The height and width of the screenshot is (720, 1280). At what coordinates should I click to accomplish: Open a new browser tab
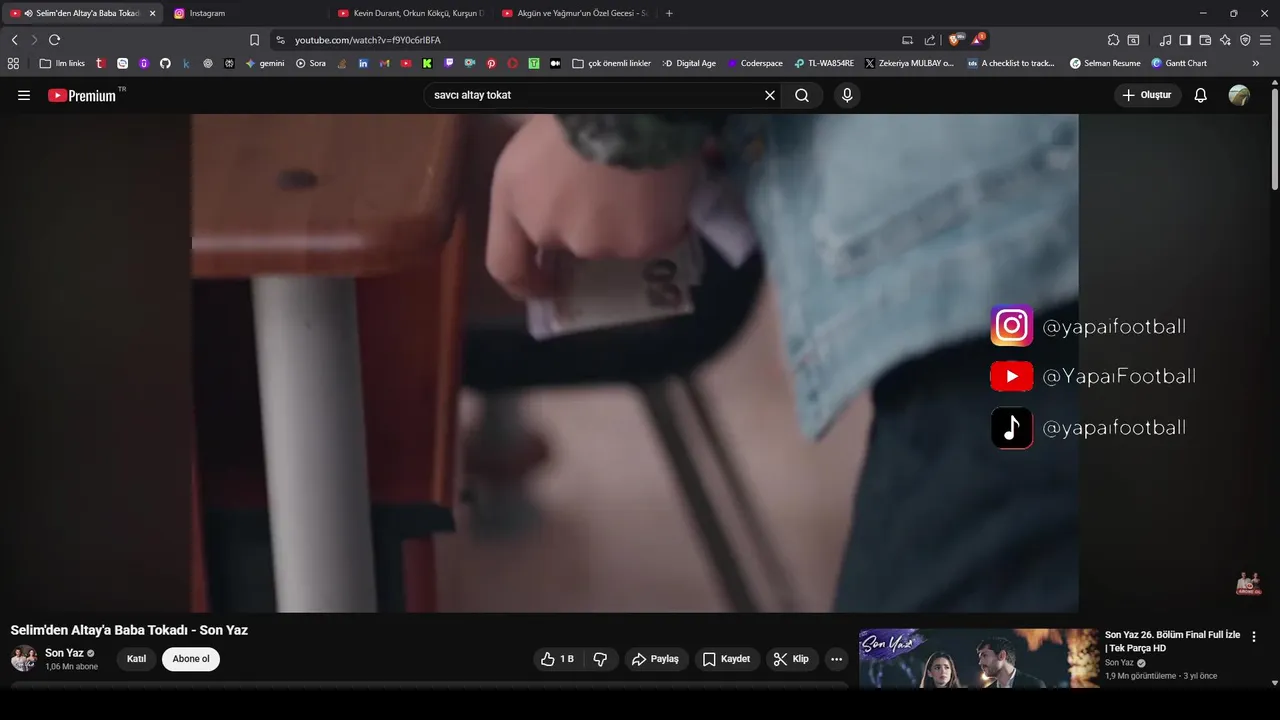tap(669, 13)
